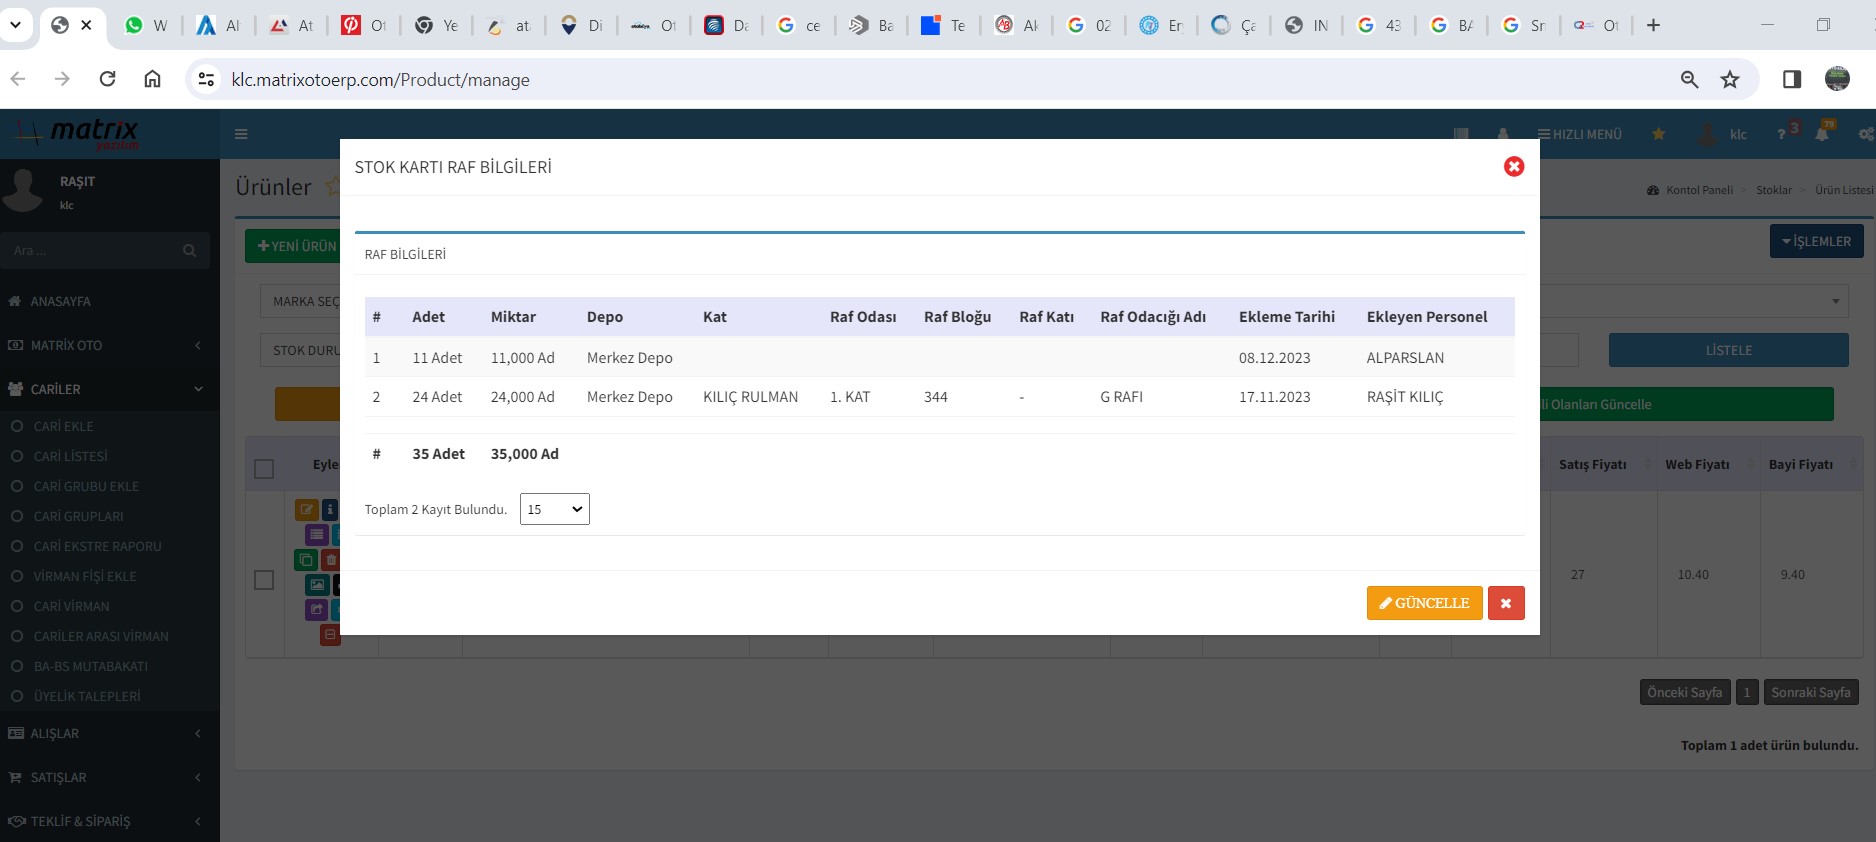This screenshot has height=842, width=1876.
Task: Click the red cancel X button beside GÜNCELLE
Action: [1505, 603]
